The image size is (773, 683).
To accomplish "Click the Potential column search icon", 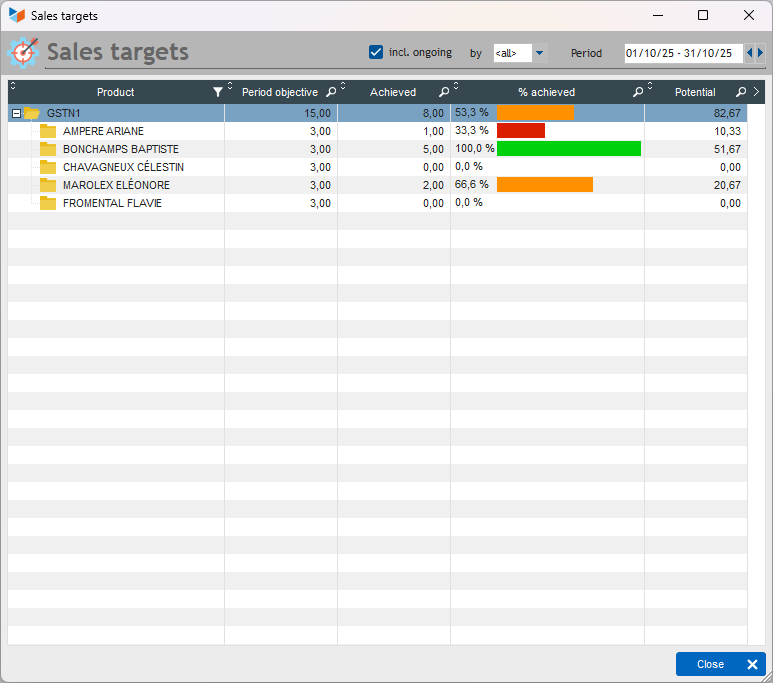I will 741,92.
